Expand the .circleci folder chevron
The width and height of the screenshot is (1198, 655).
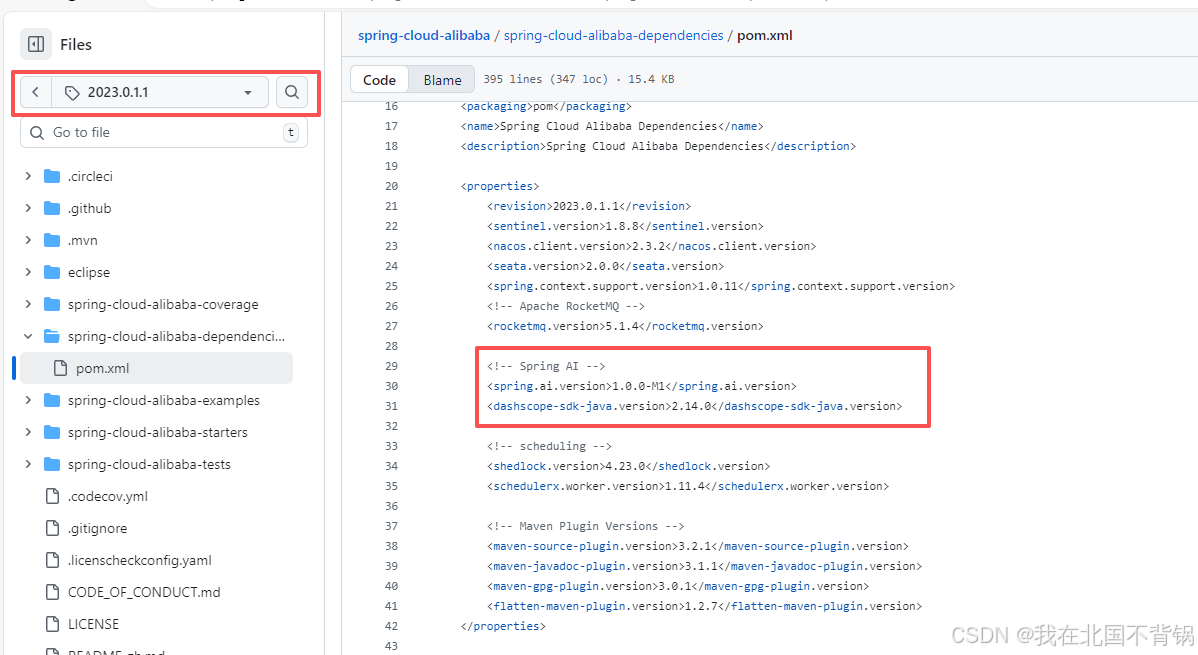28,176
